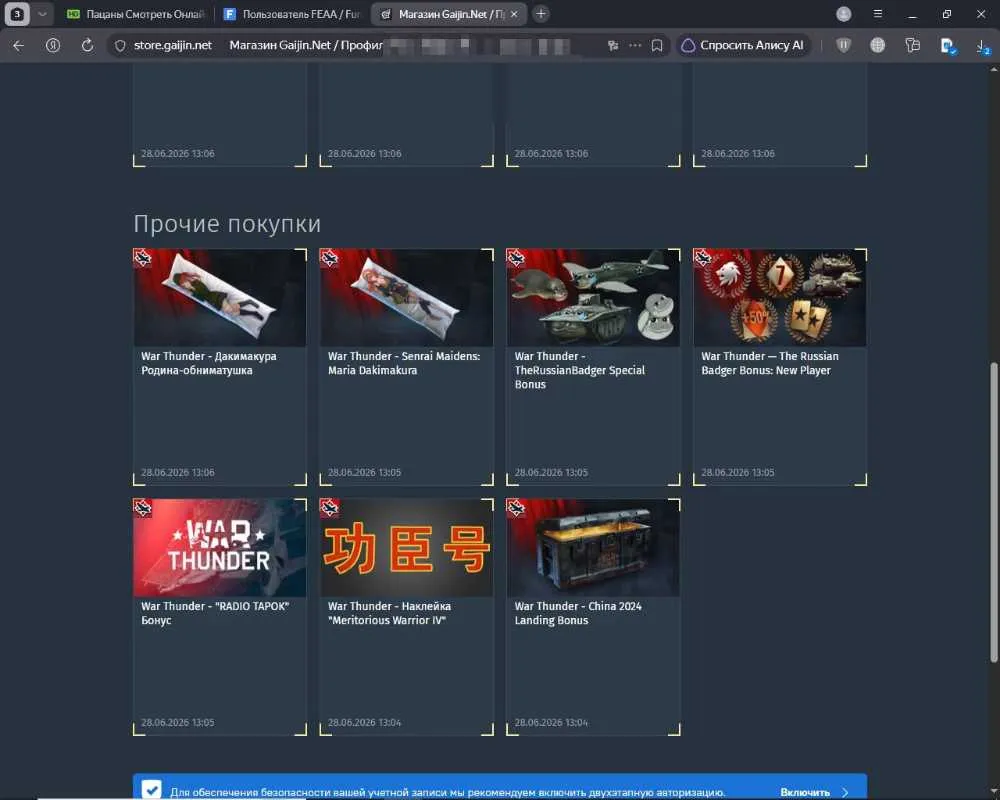Click the shield protection icon in toolbar
The image size is (1000, 800).
tap(844, 45)
